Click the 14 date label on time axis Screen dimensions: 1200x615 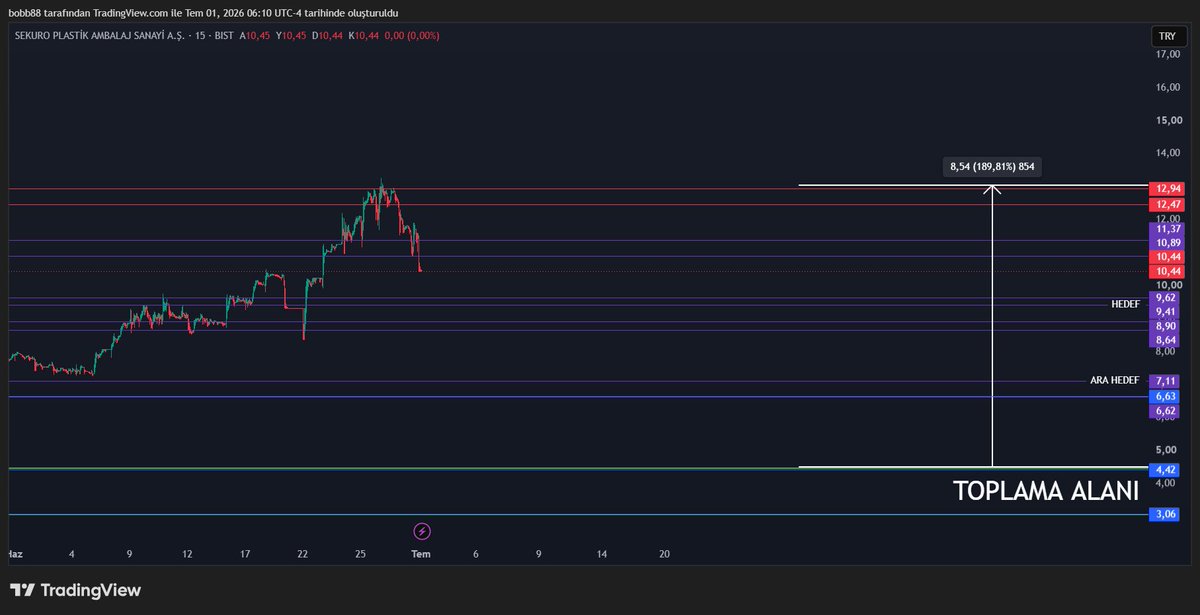coord(601,553)
